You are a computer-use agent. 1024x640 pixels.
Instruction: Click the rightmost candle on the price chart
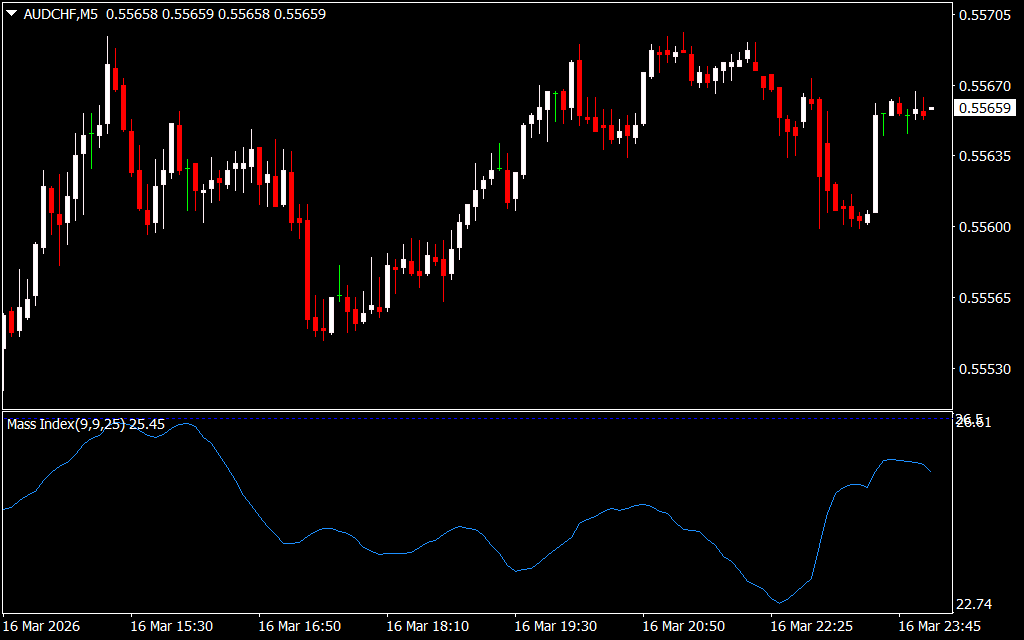(x=931, y=108)
